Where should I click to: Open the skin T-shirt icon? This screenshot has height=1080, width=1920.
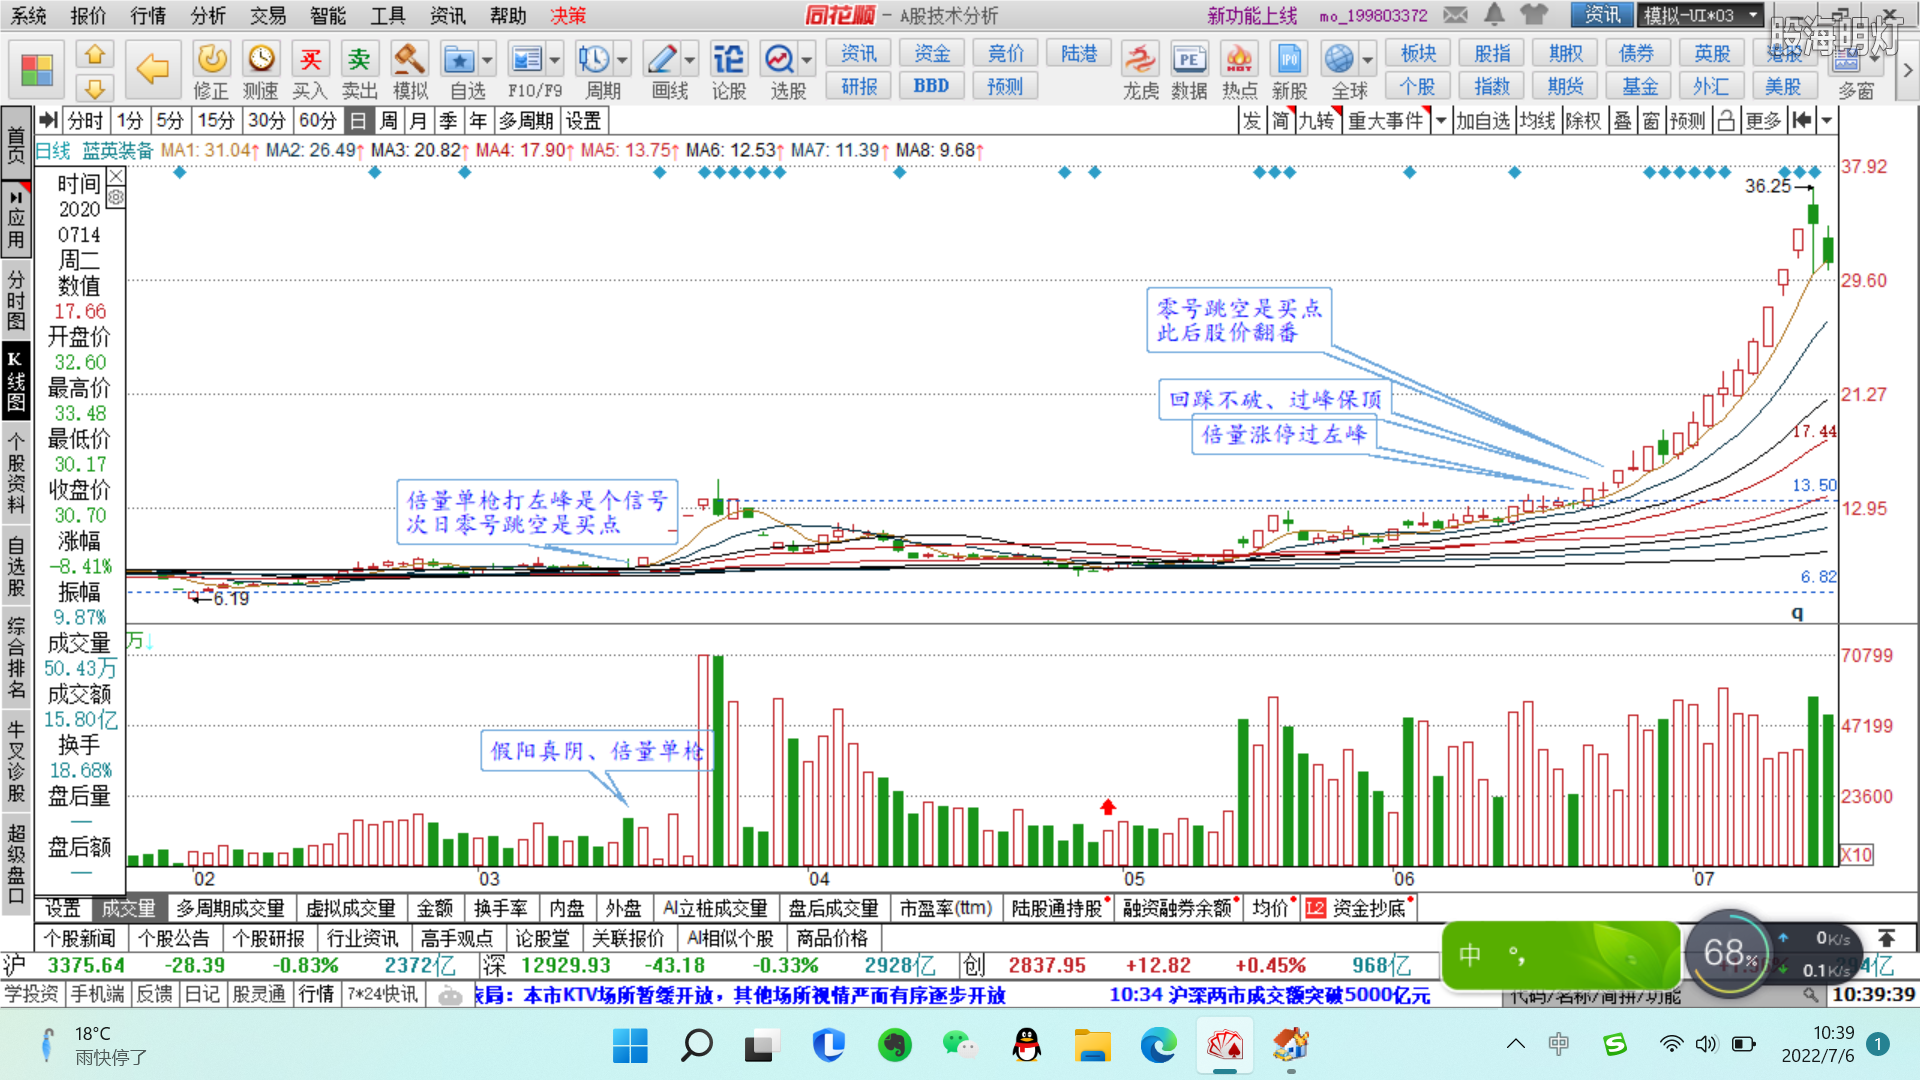click(1533, 15)
